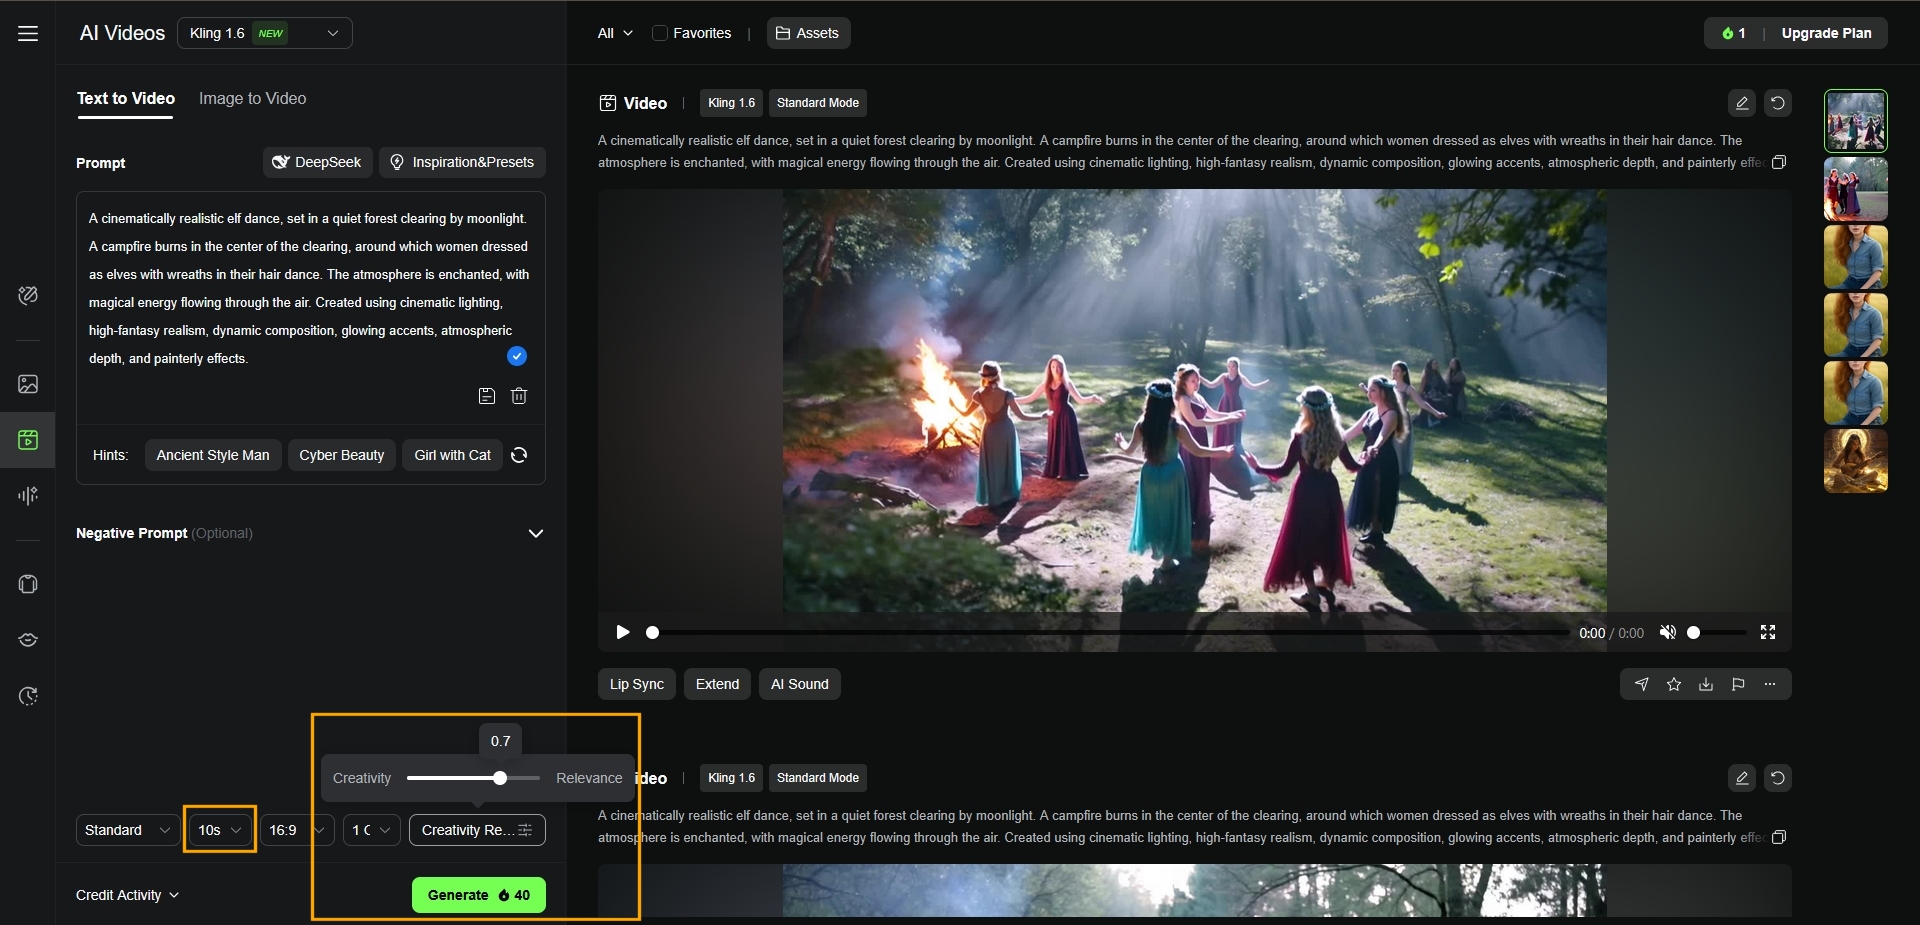Image resolution: width=1920 pixels, height=925 pixels.
Task: Report the video with the flag icon
Action: [x=1738, y=684]
